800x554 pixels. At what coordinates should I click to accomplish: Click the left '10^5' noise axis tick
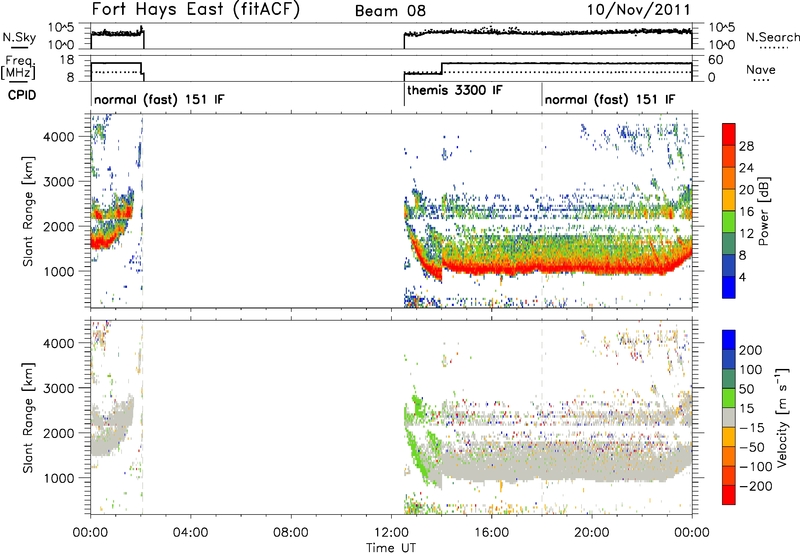(61, 28)
